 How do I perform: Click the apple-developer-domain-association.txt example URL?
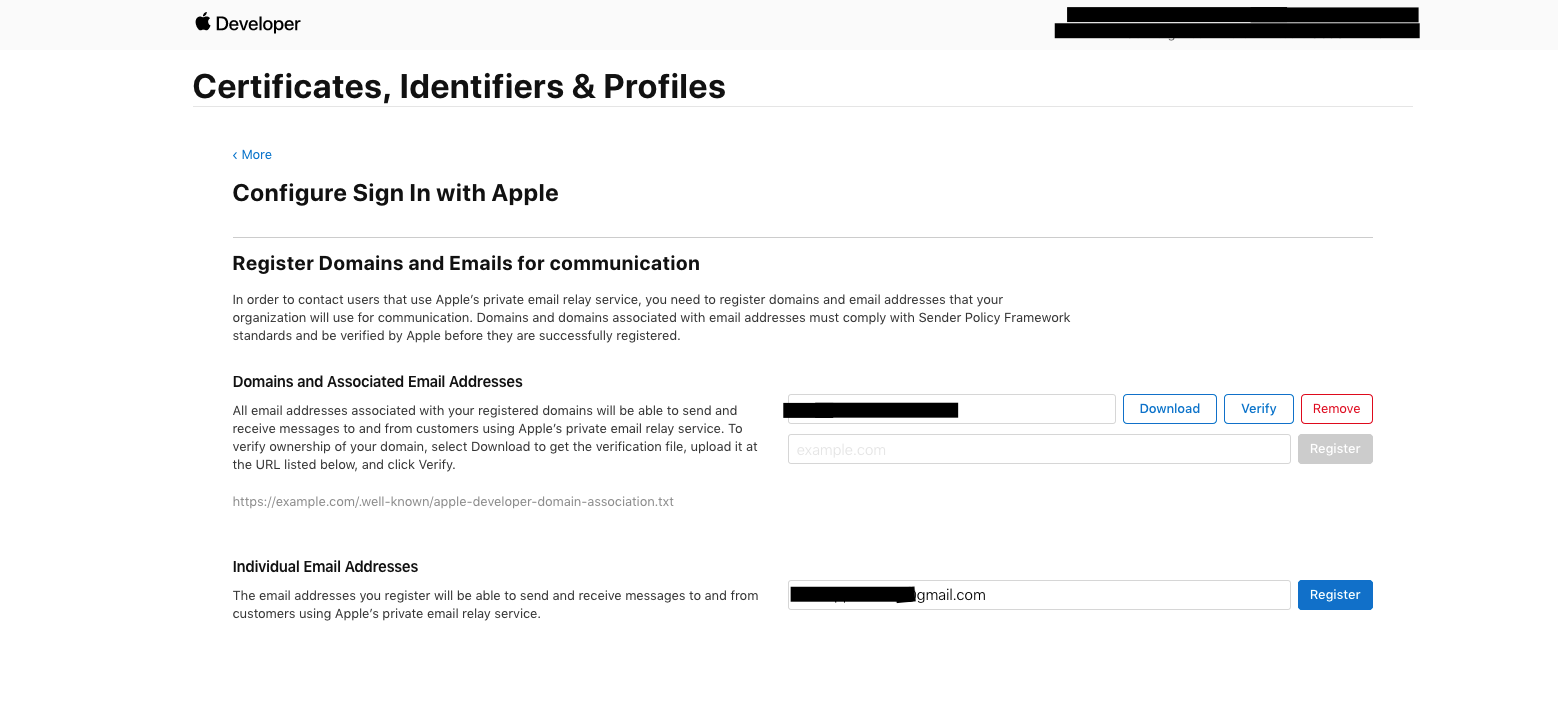click(453, 502)
